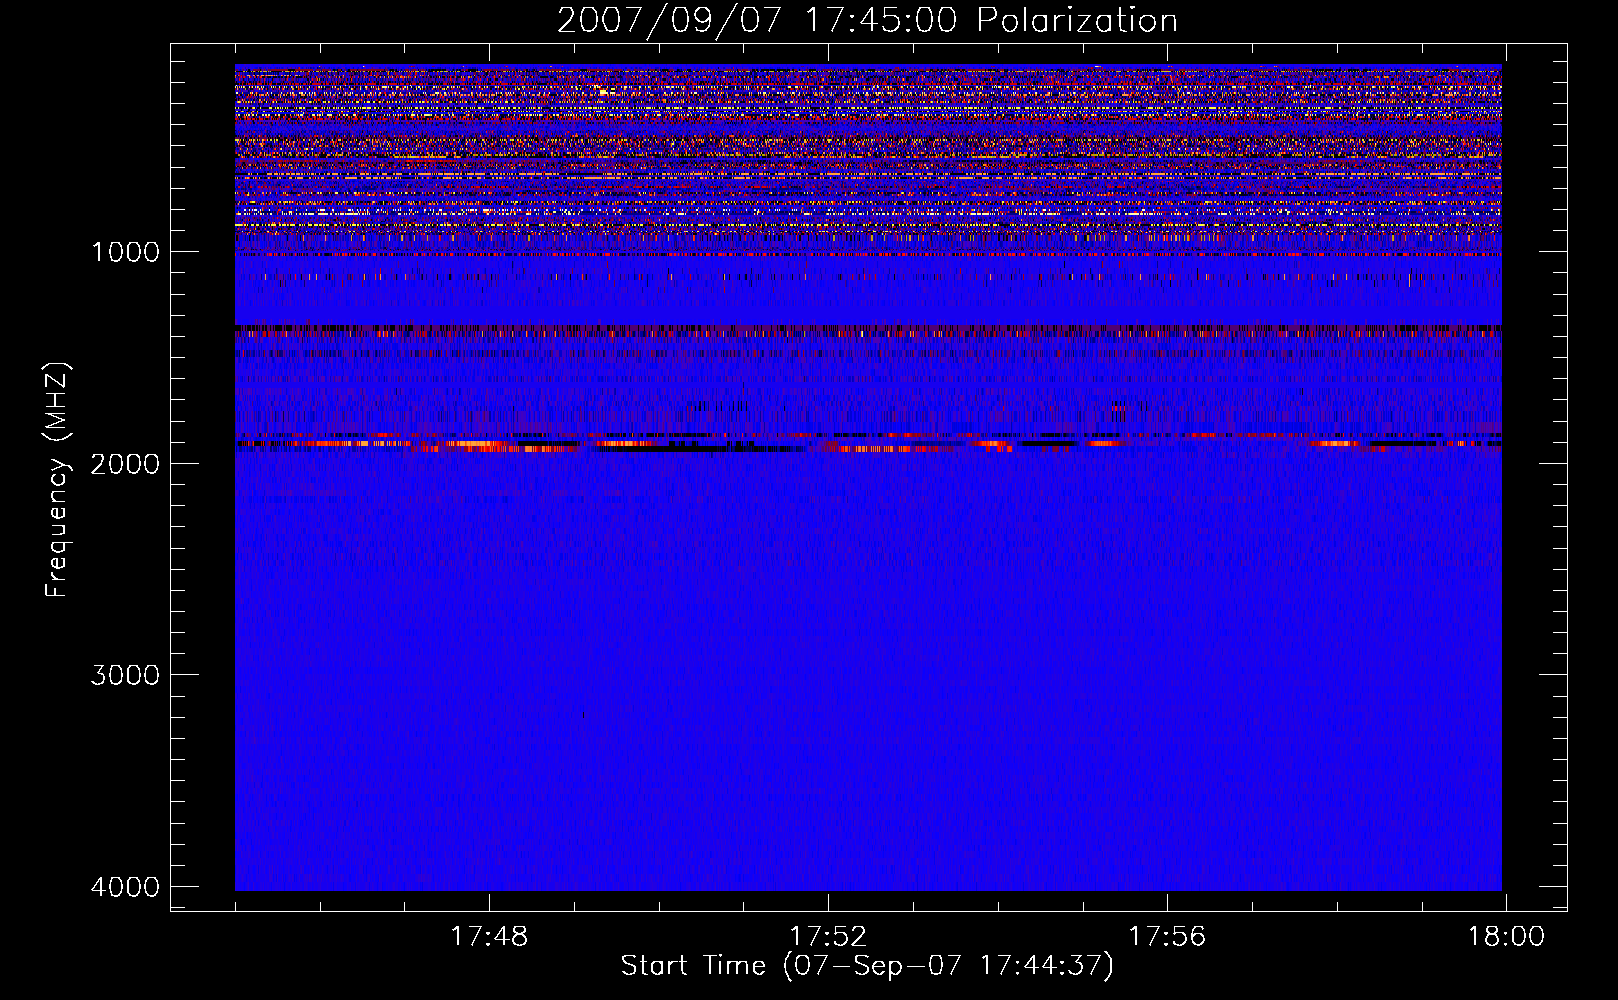1618x1000 pixels.
Task: Click the 17:52 time tick label
Action: coord(828,937)
